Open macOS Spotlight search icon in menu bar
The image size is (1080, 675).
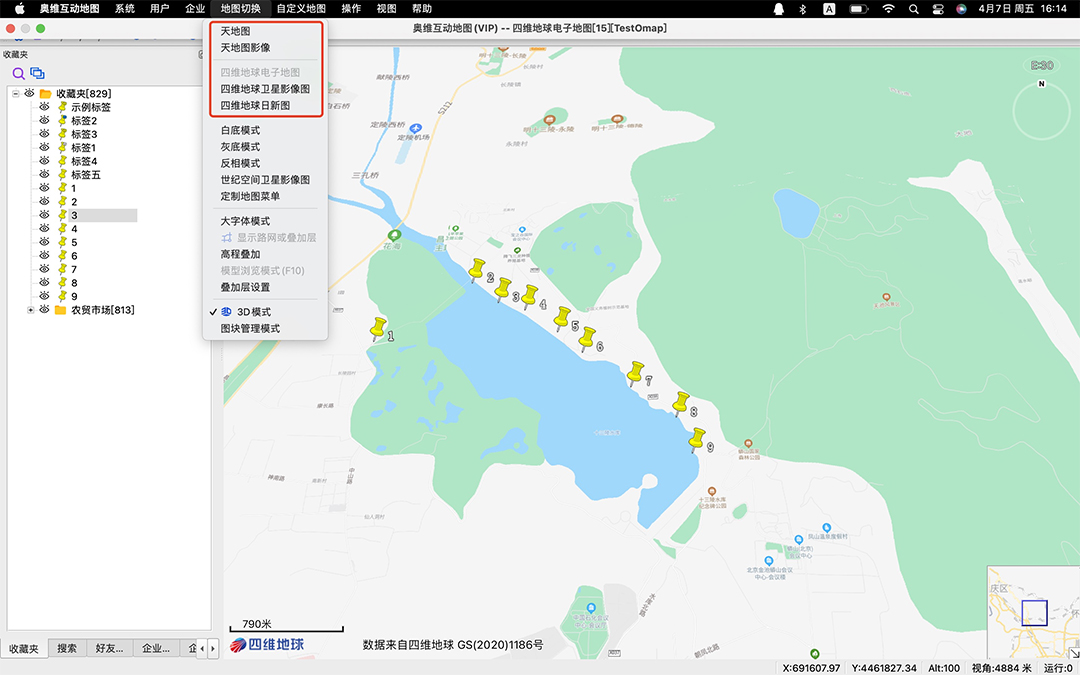[x=913, y=9]
